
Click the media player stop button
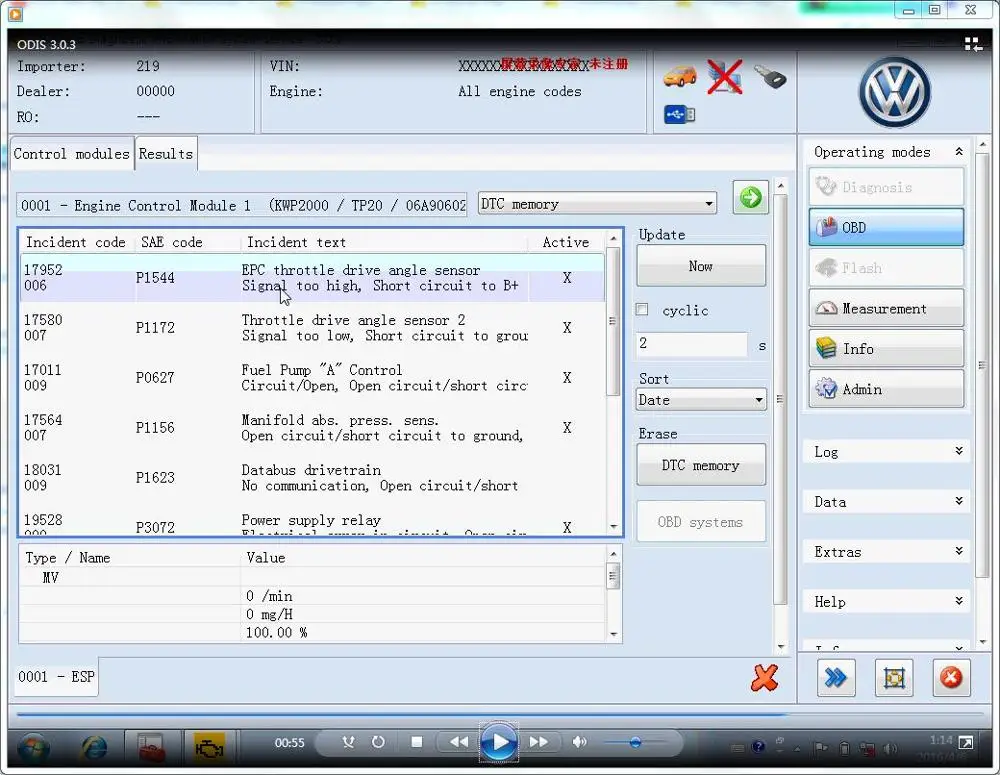pyautogui.click(x=416, y=742)
